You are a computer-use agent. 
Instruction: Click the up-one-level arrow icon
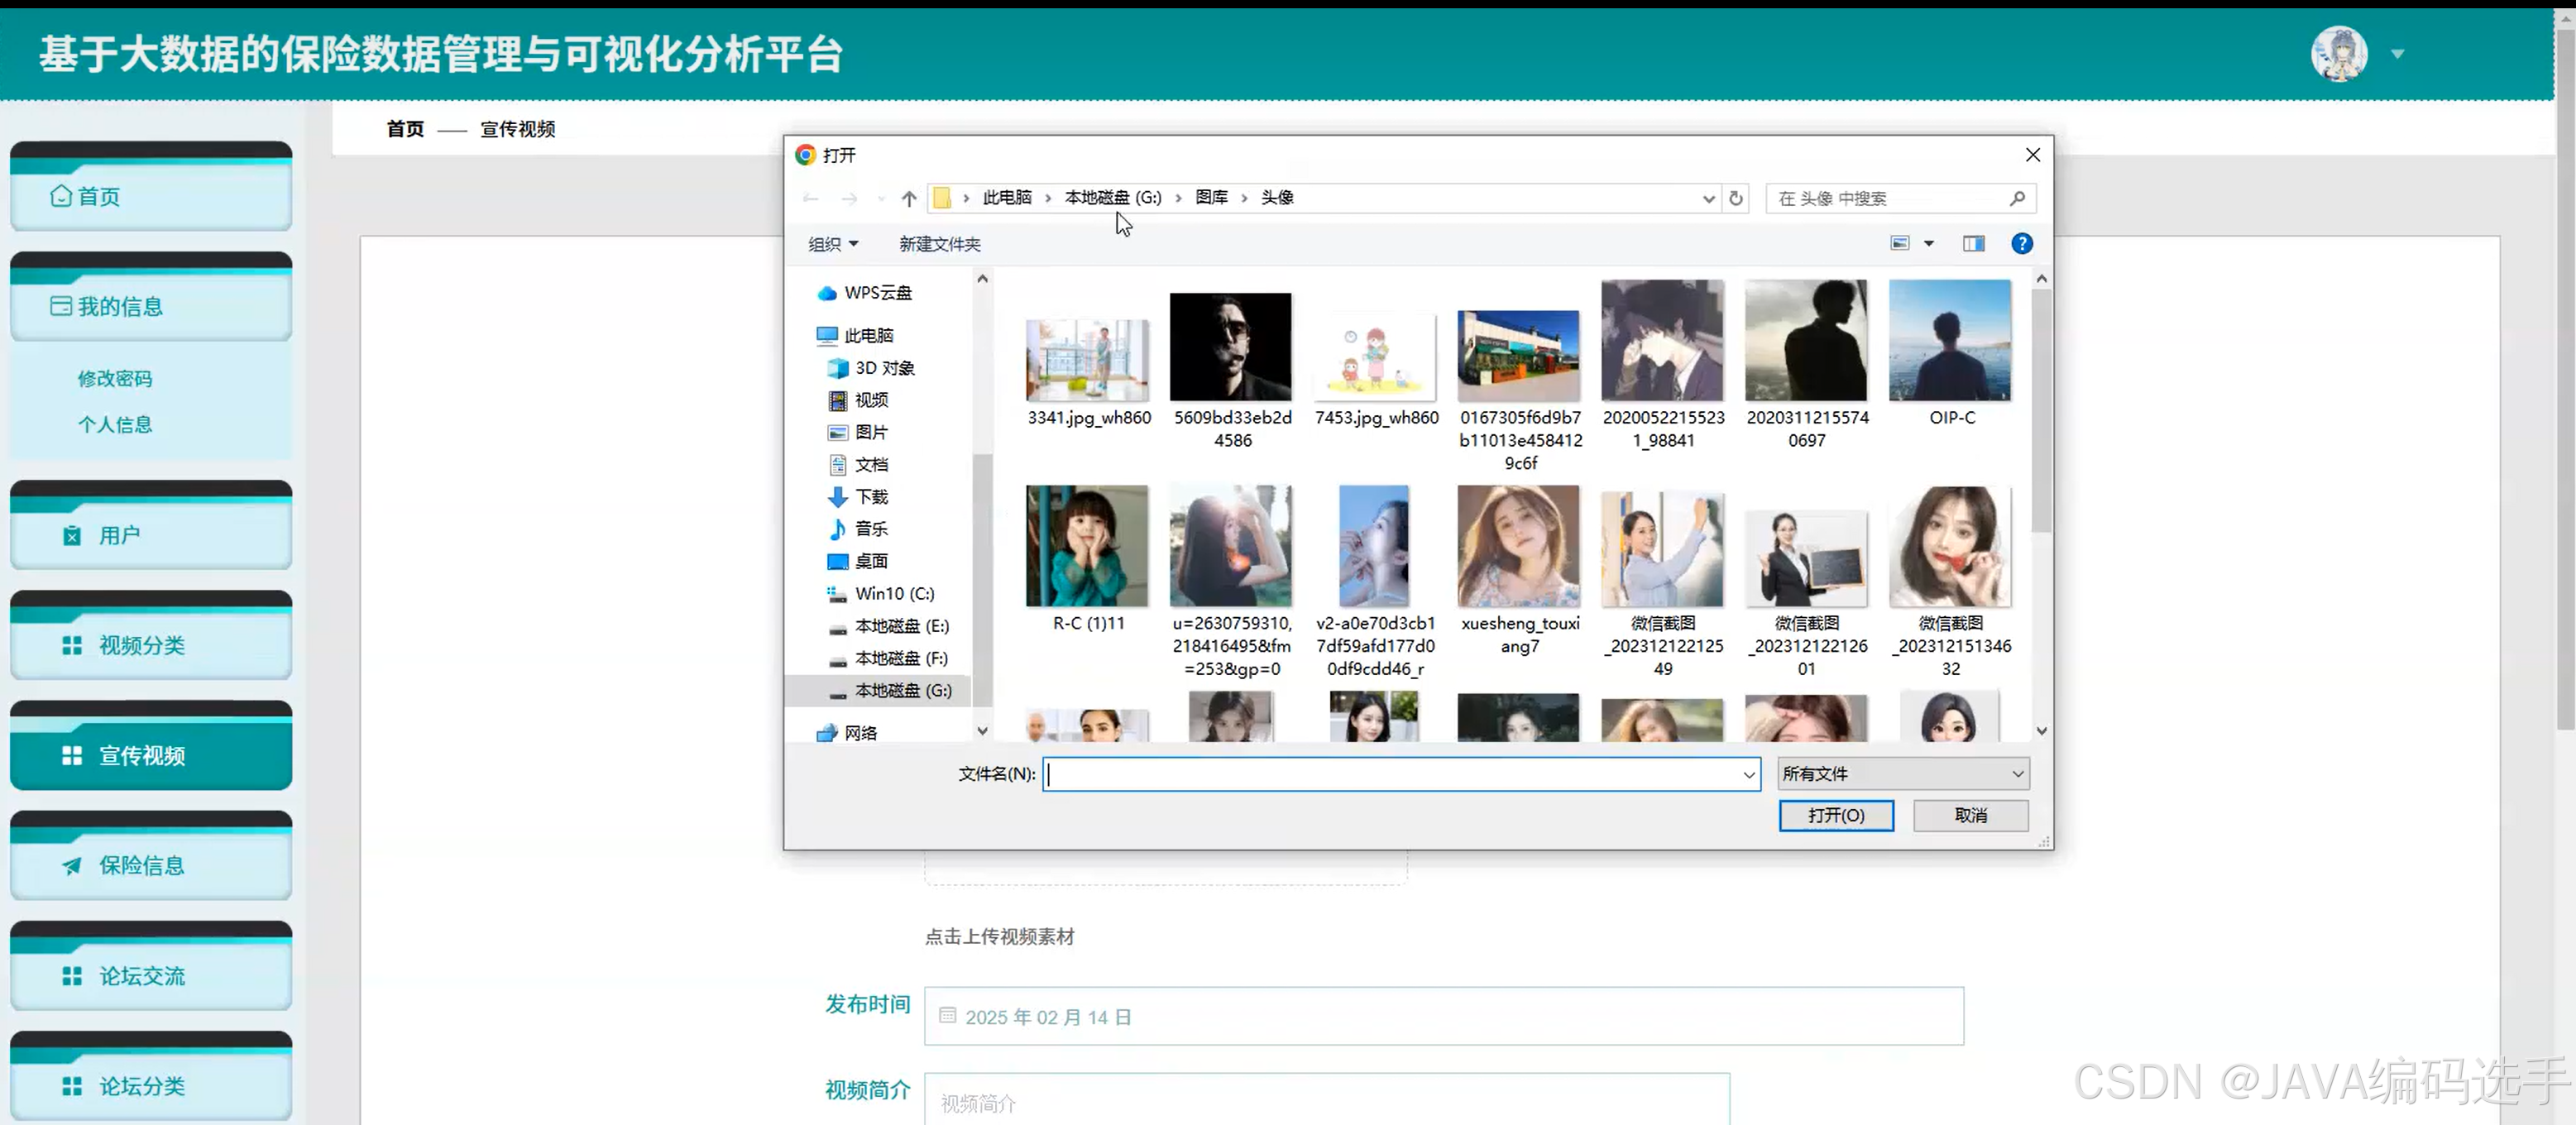coord(908,198)
